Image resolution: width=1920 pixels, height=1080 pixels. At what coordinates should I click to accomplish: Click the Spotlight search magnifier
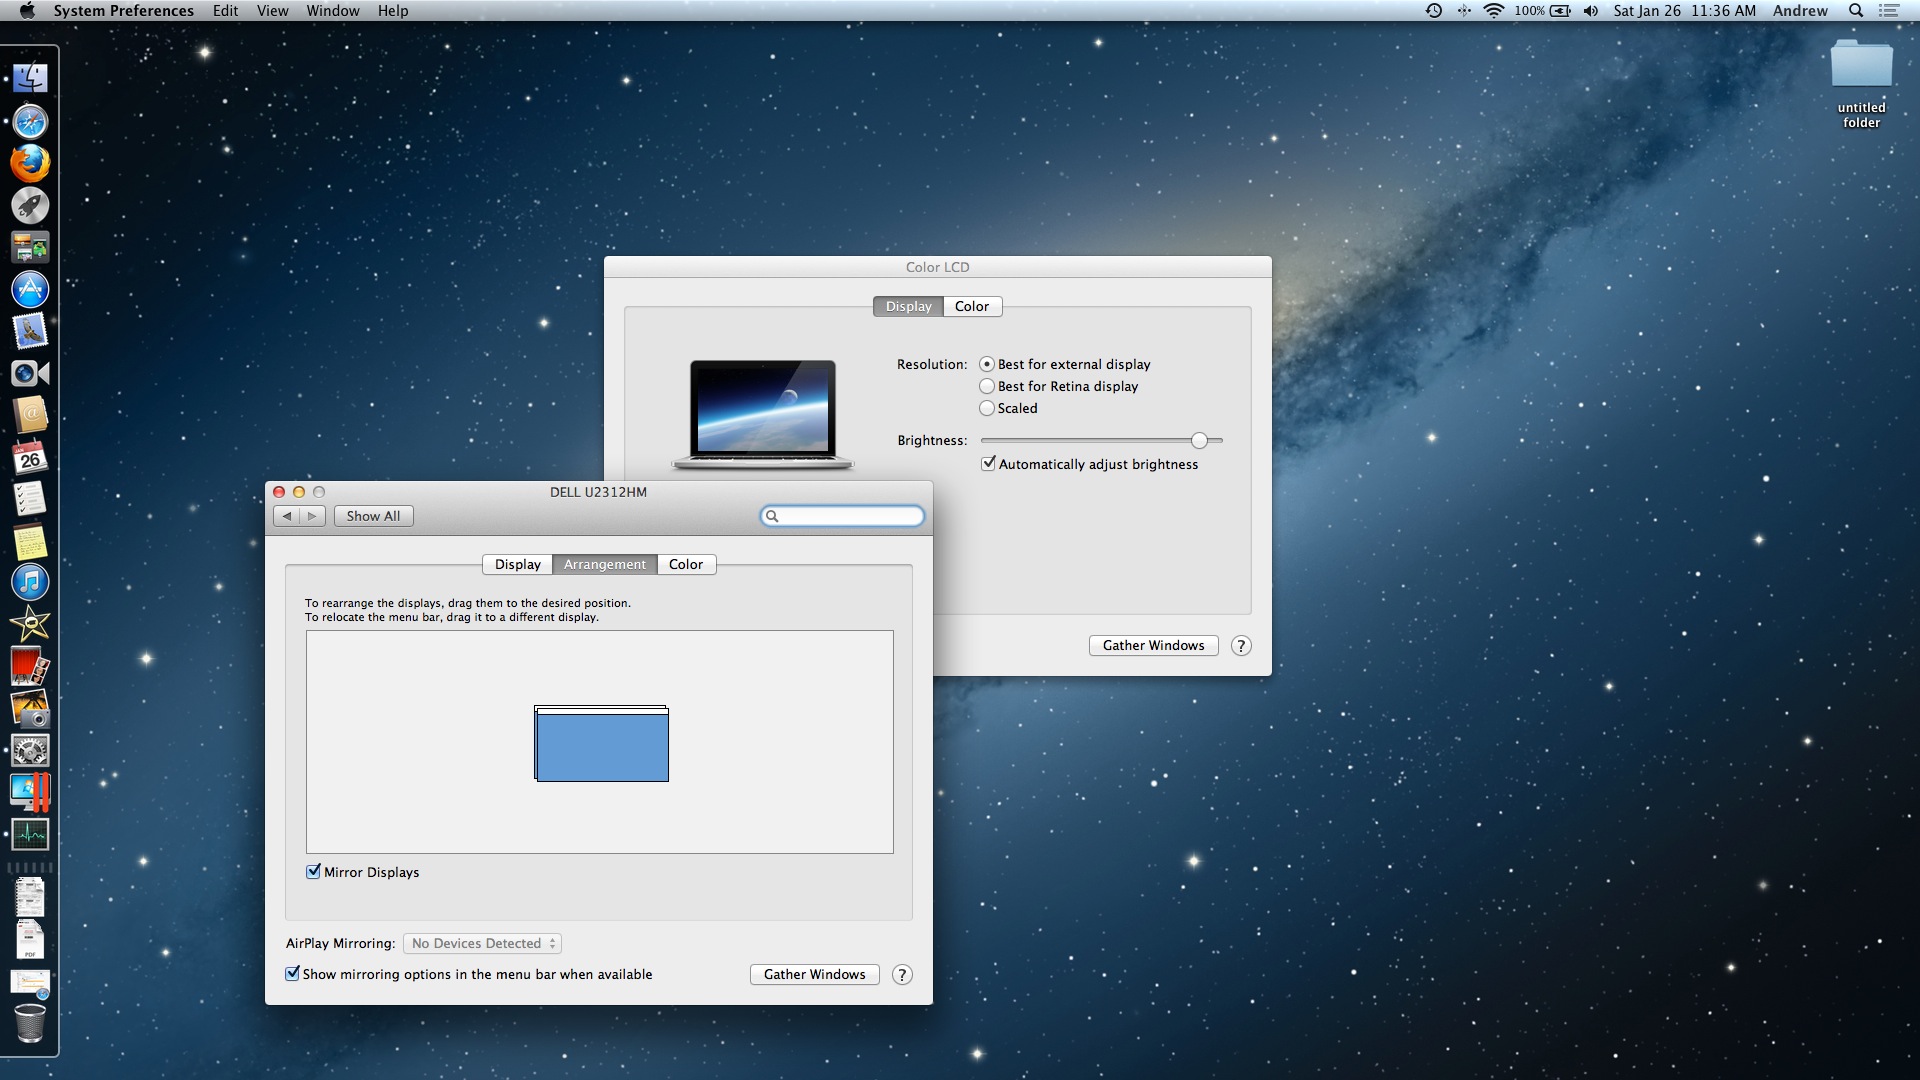(1855, 11)
